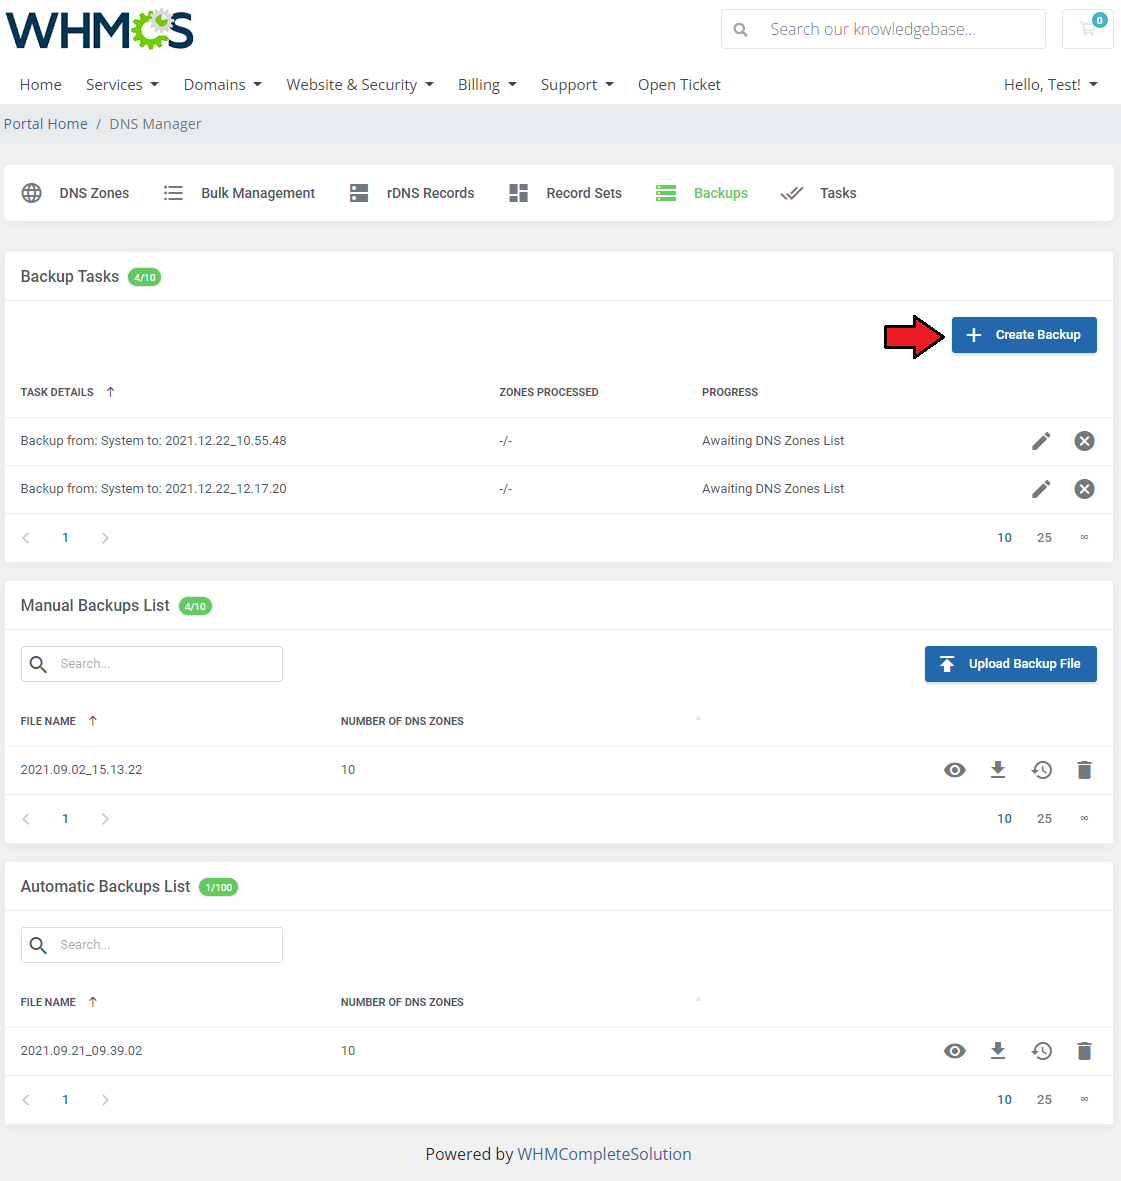Viewport: 1121px width, 1181px height.
Task: Sort Backup Tasks by Progress column
Action: pyautogui.click(x=730, y=392)
